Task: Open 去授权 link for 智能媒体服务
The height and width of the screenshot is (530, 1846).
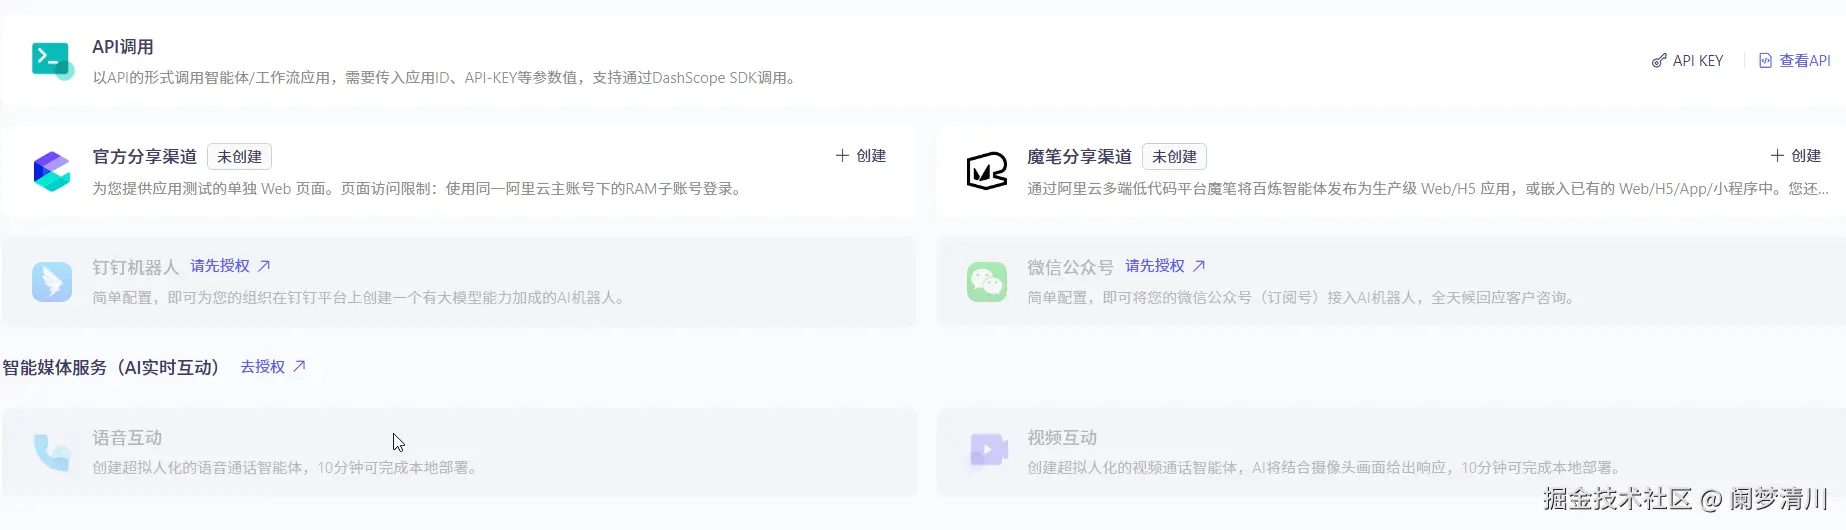Action: (x=262, y=367)
